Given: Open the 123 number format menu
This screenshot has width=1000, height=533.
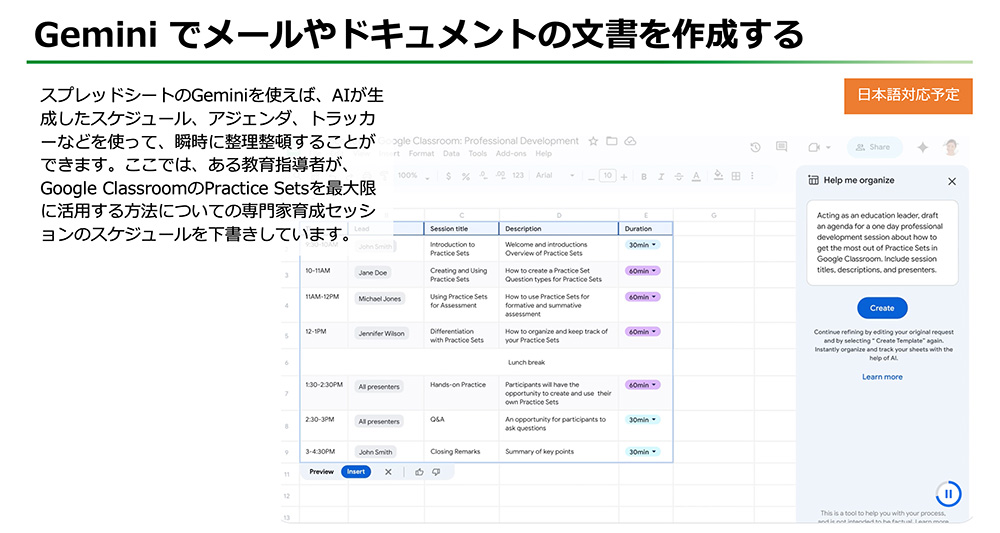Looking at the screenshot, I should click(x=518, y=176).
